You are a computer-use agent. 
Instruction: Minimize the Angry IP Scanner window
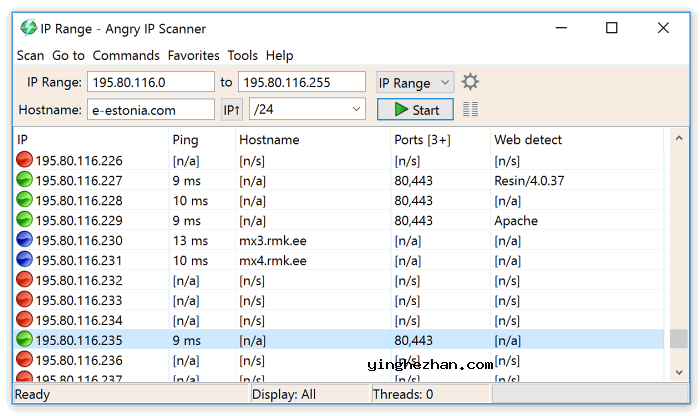pos(561,28)
